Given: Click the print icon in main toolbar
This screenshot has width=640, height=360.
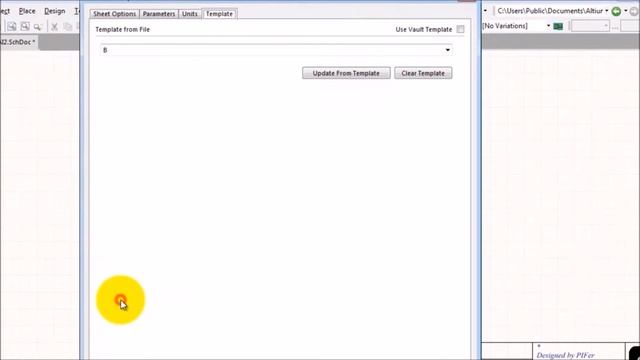Looking at the screenshot, I should point(11,27).
